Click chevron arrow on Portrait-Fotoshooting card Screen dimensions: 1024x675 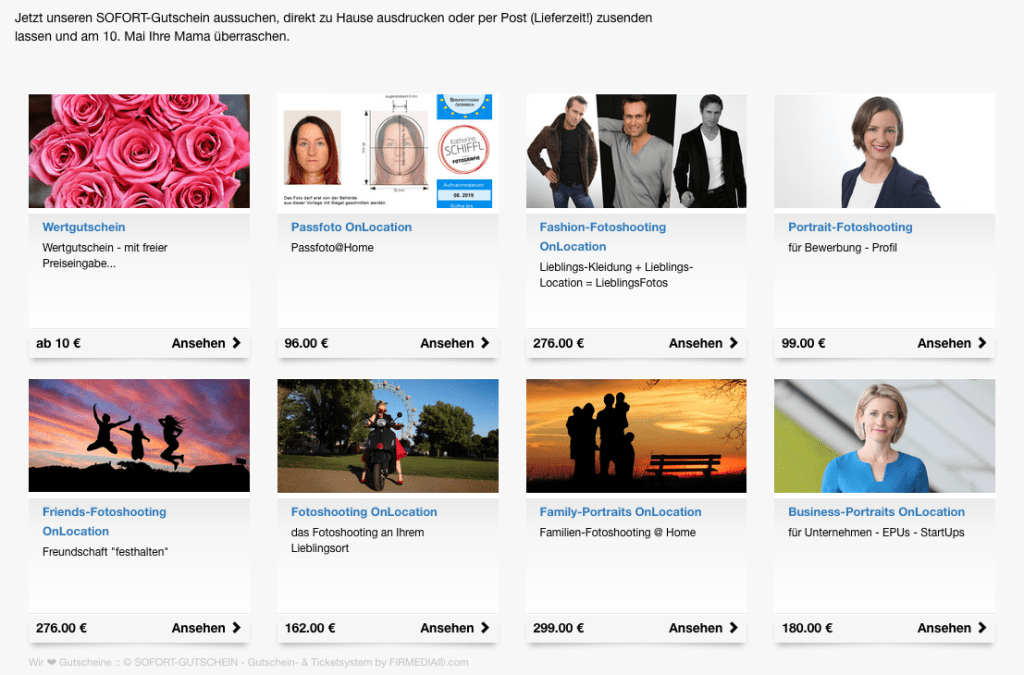[x=982, y=343]
